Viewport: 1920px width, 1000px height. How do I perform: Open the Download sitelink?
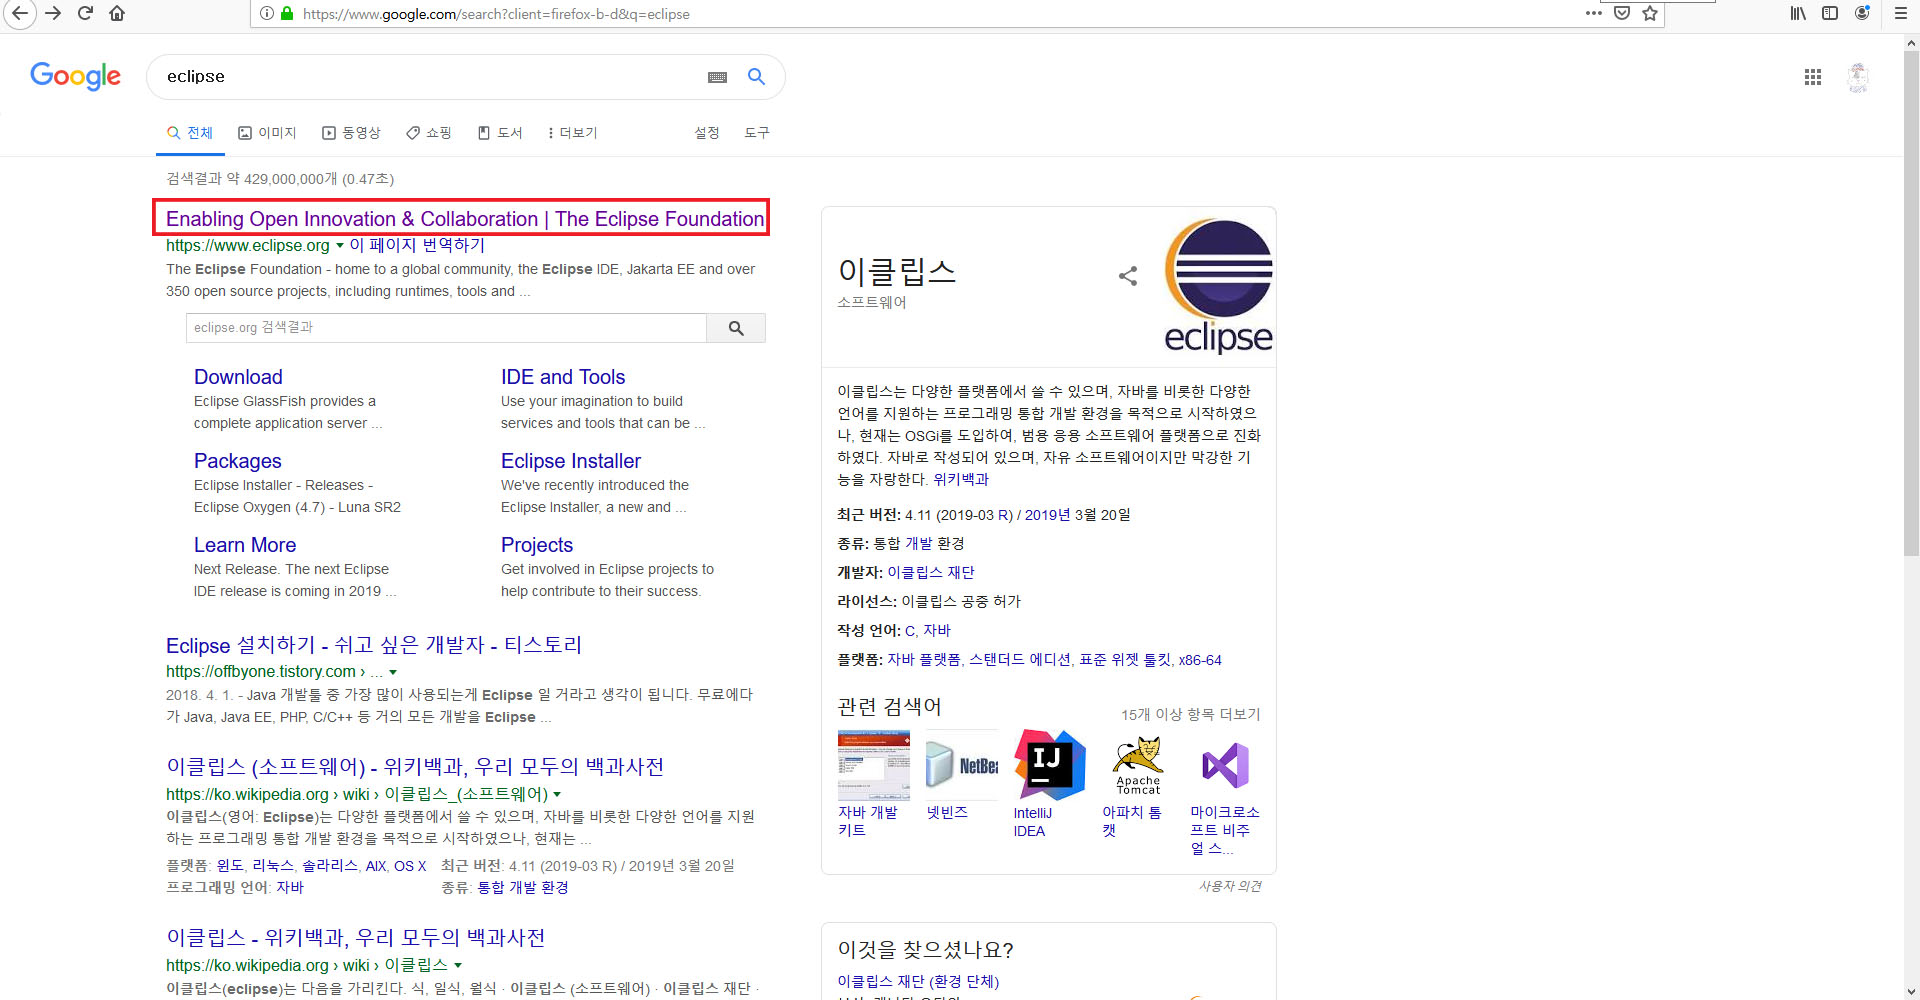coord(238,377)
